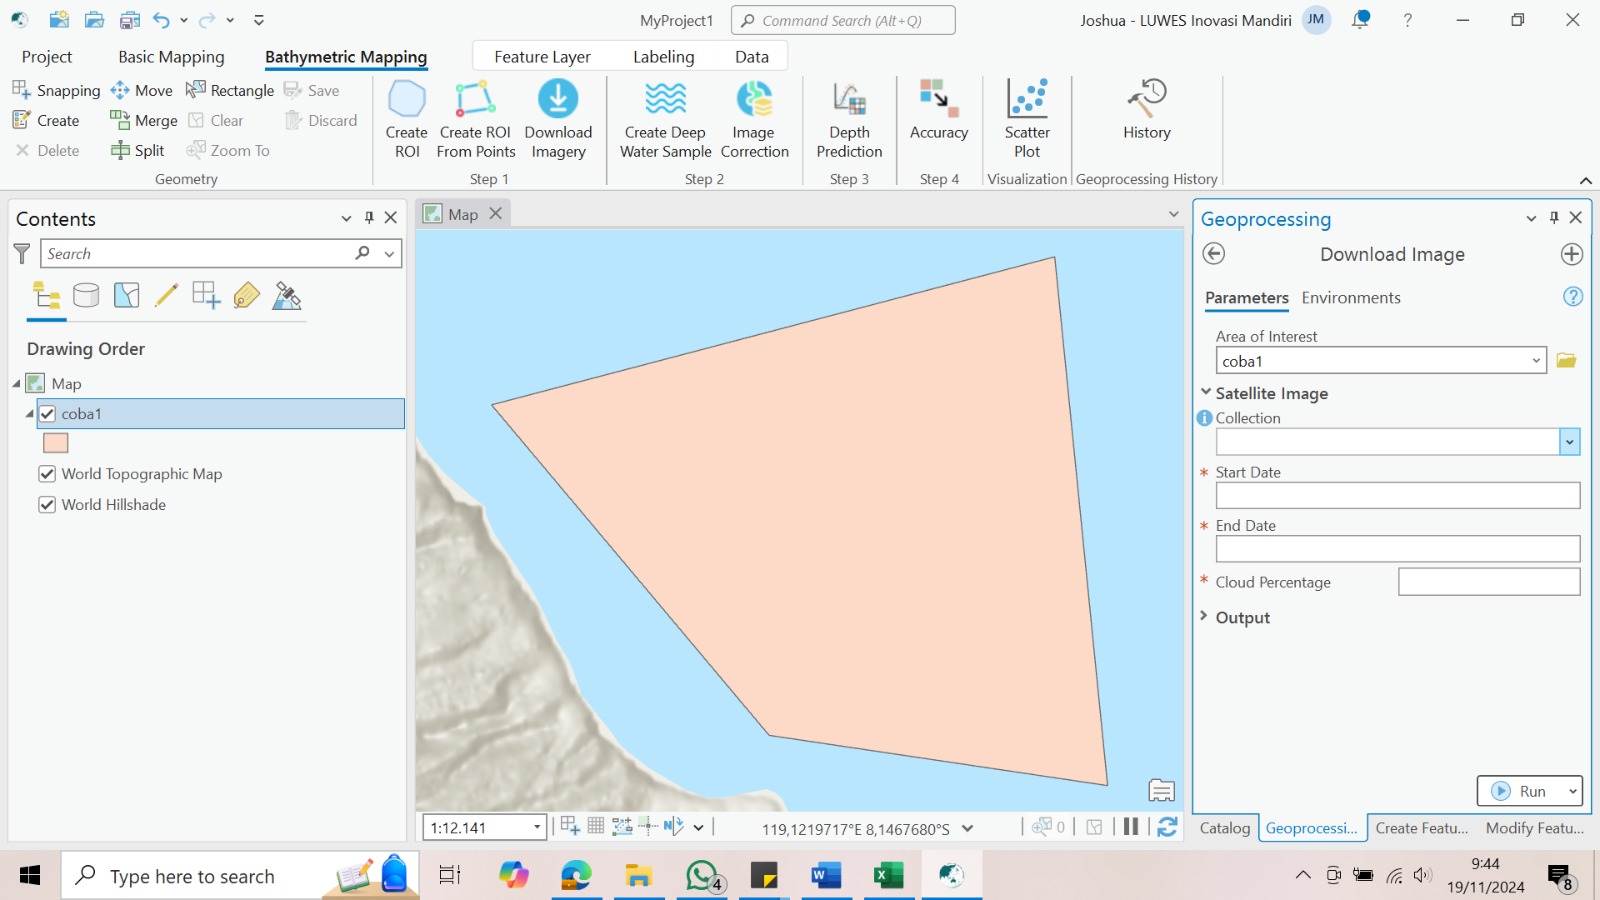The width and height of the screenshot is (1600, 900).
Task: Select the Image Correction tool
Action: pyautogui.click(x=754, y=120)
